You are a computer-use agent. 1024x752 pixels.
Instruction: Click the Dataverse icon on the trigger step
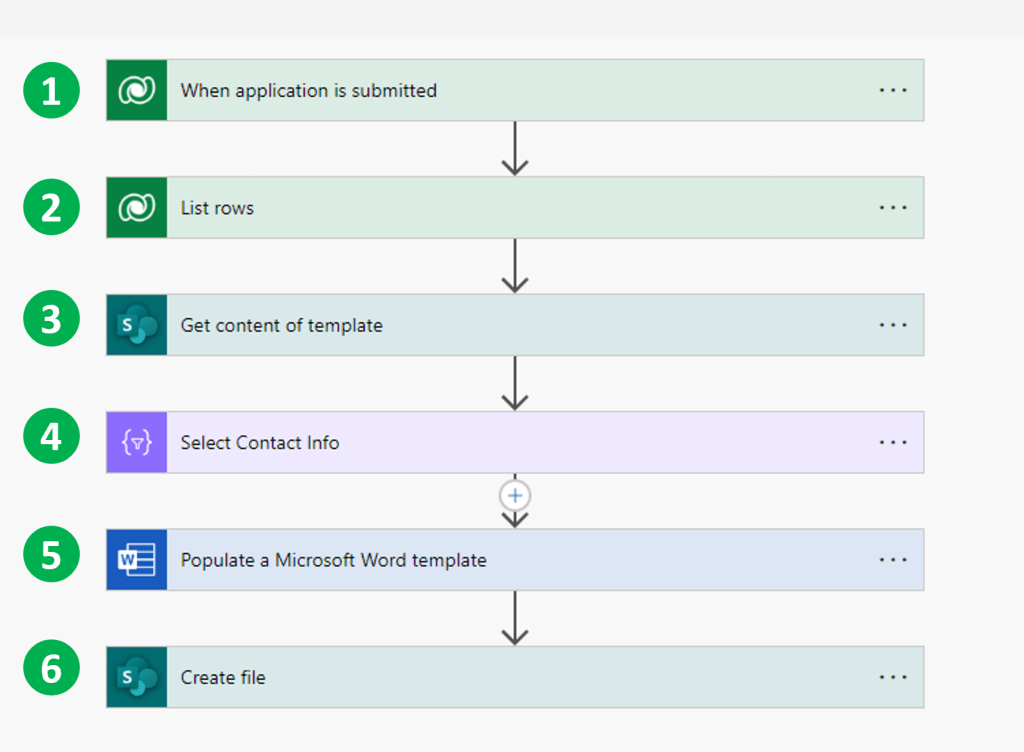point(136,90)
